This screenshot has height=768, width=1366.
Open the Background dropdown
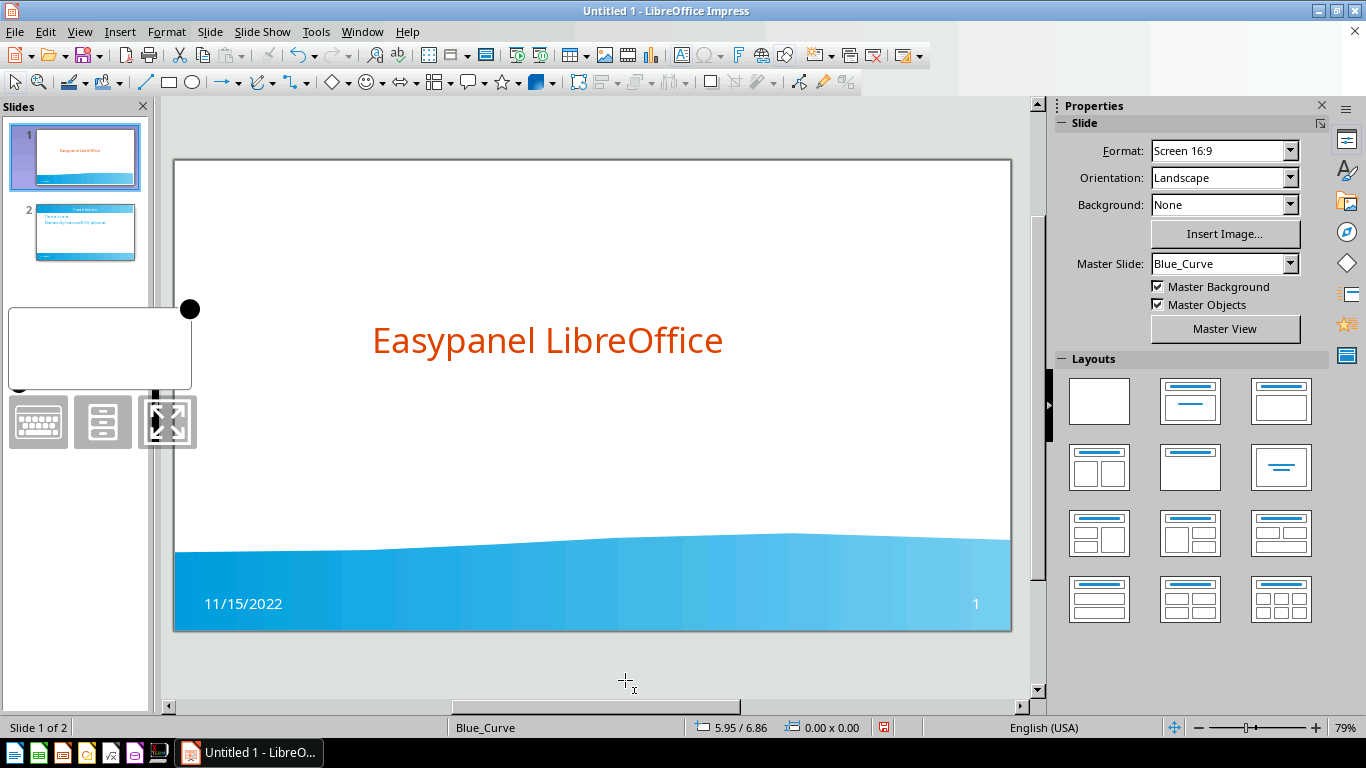[1293, 204]
